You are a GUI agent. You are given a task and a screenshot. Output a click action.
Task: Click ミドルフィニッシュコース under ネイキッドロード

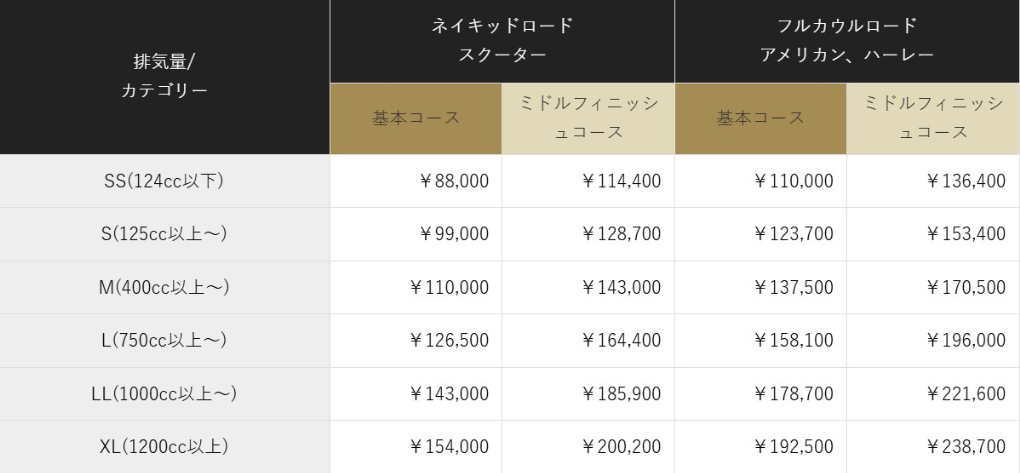588,118
